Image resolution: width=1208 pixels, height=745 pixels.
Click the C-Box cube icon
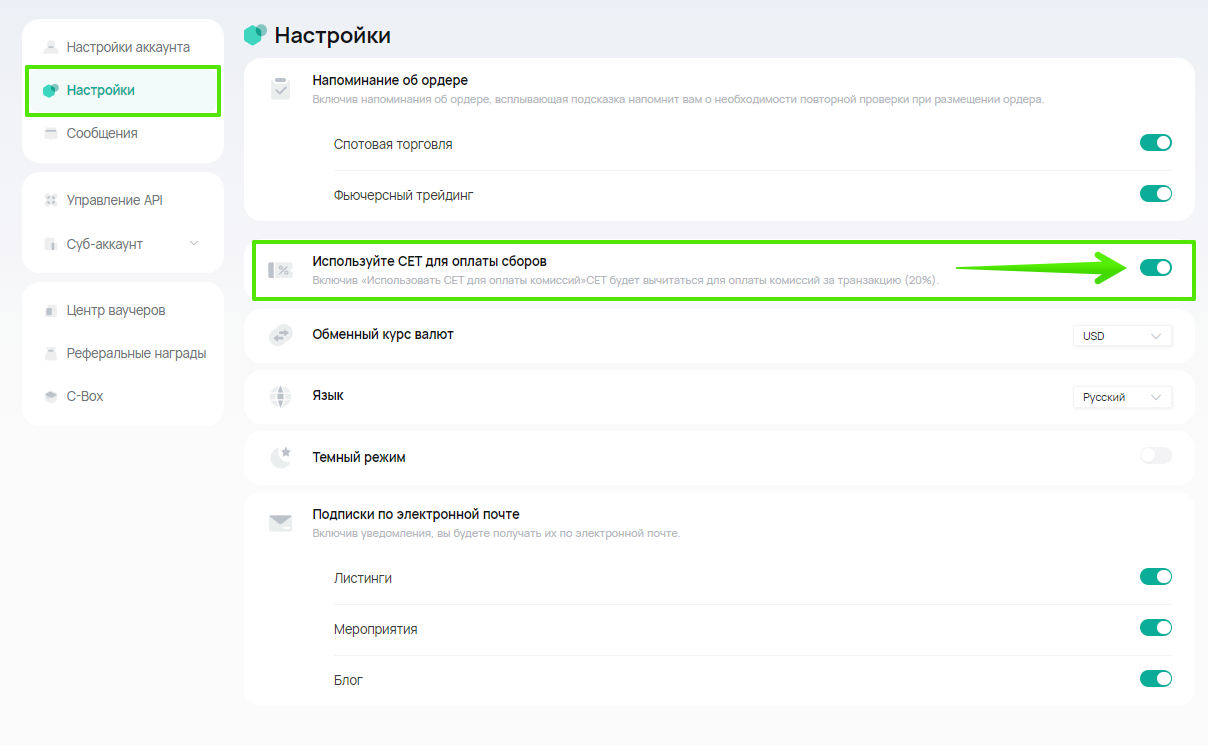[x=51, y=396]
